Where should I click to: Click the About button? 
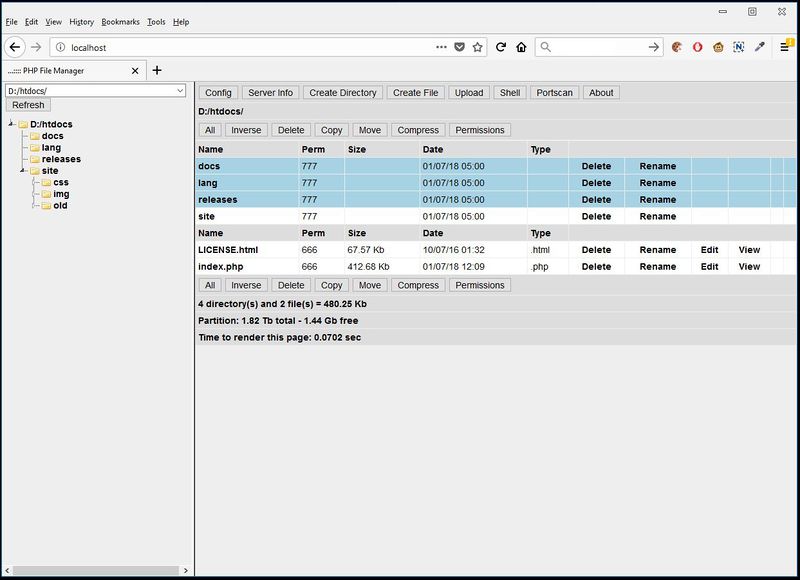(601, 93)
